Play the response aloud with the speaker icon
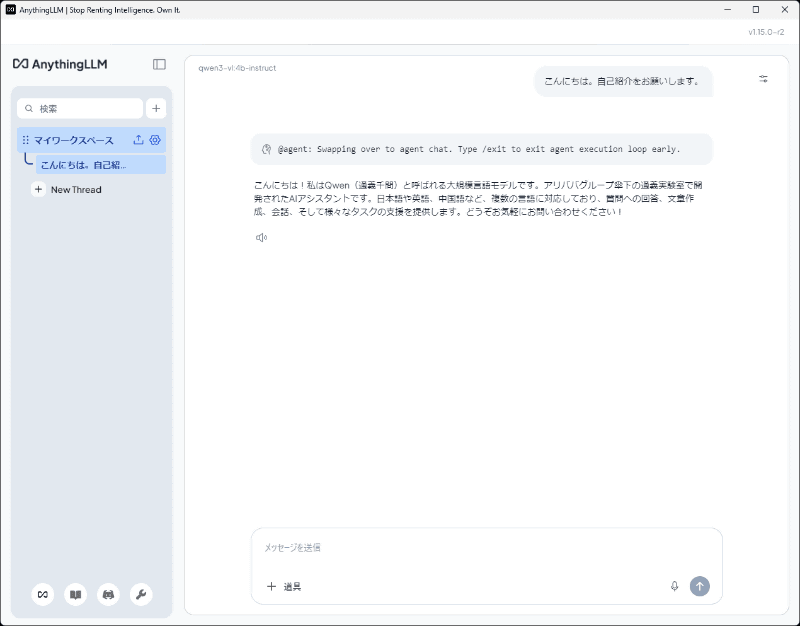This screenshot has width=800, height=626. click(x=261, y=237)
